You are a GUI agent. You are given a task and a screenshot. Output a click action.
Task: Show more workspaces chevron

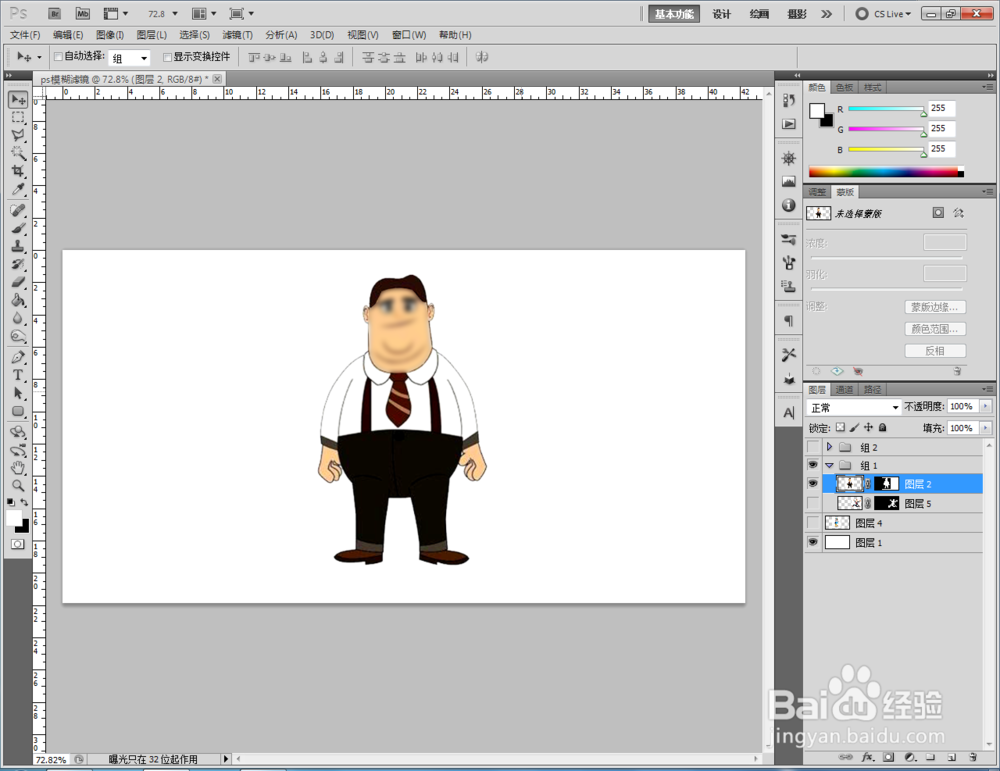tap(827, 13)
